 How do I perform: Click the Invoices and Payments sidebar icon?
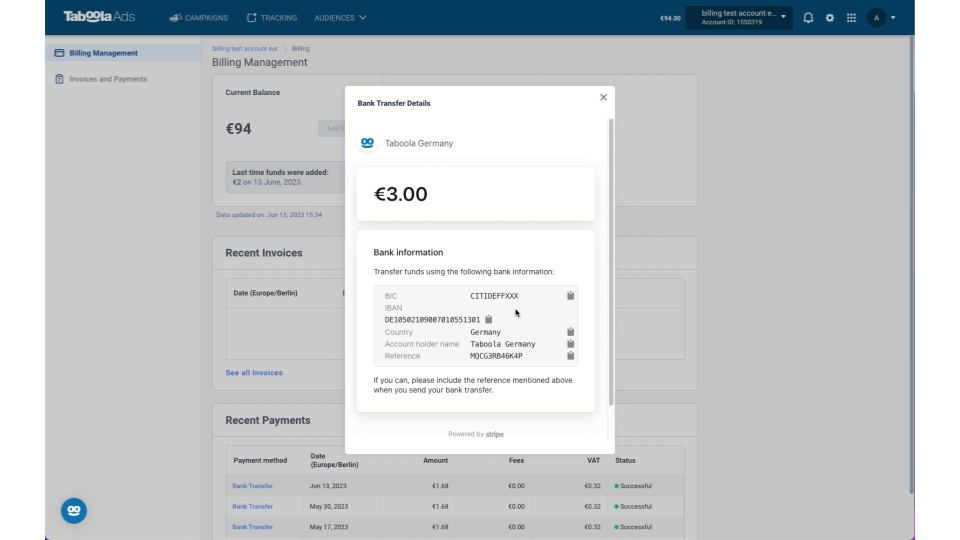tap(59, 79)
